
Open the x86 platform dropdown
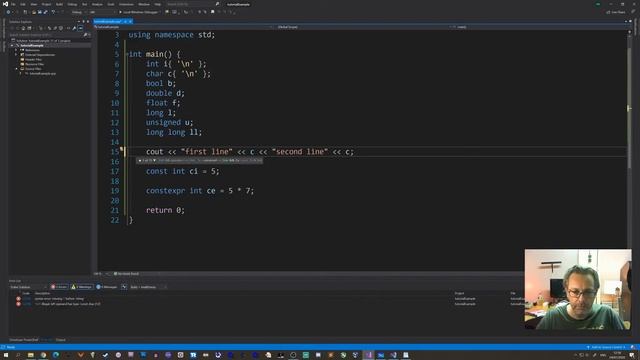[x=102, y=12]
